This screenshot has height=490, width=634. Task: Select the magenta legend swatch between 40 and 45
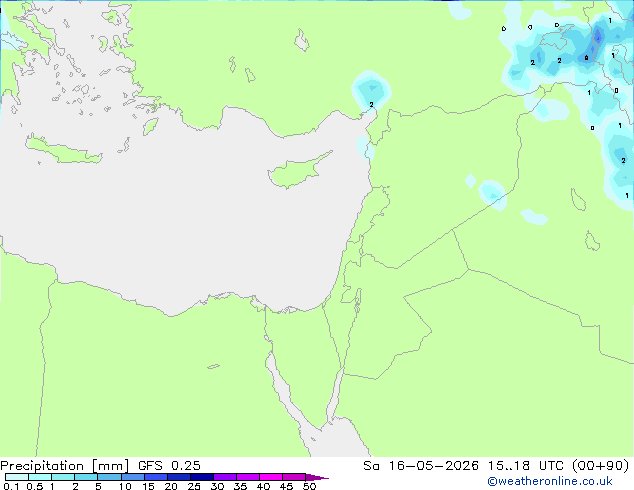pyautogui.click(x=271, y=477)
